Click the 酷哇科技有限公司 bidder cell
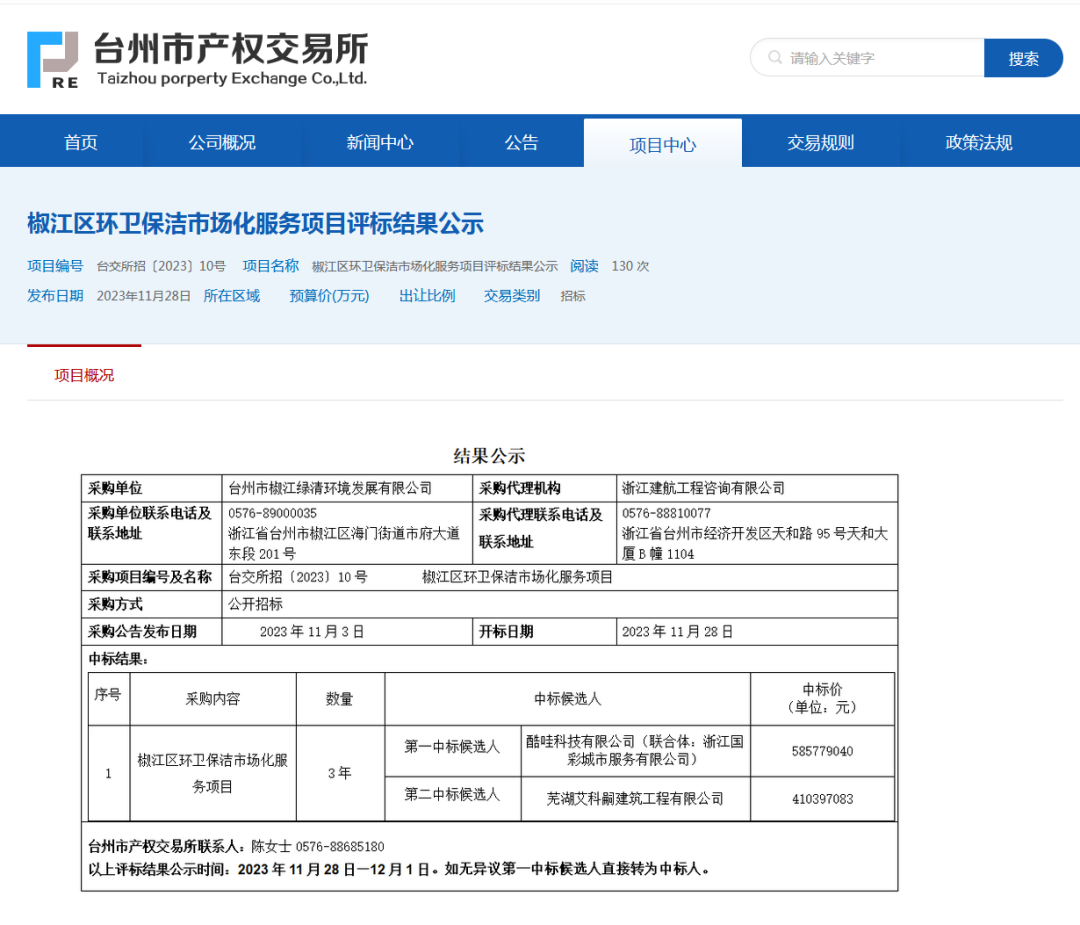The height and width of the screenshot is (925, 1080). tap(635, 750)
